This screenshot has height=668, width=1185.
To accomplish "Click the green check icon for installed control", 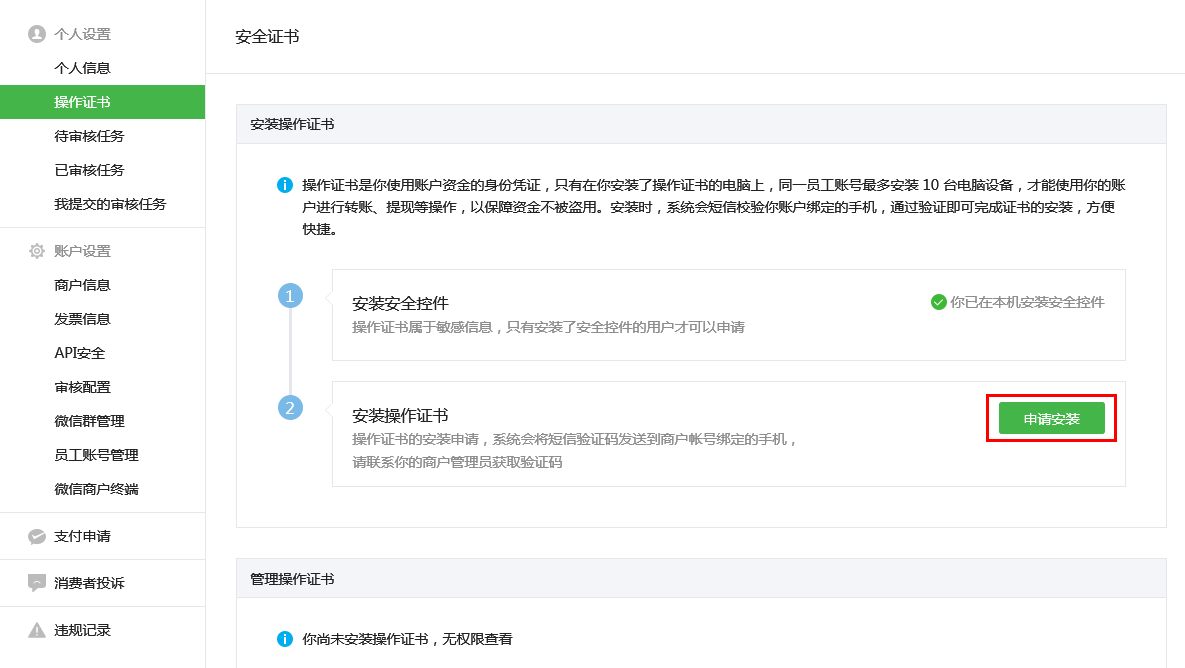I will (x=938, y=302).
